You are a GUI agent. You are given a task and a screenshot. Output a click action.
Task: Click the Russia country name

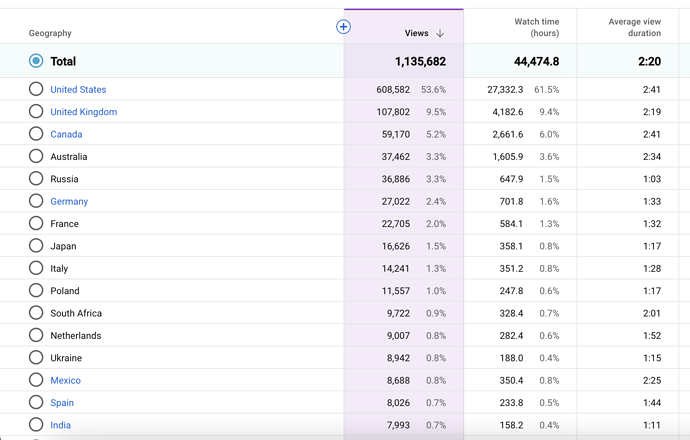(x=64, y=179)
